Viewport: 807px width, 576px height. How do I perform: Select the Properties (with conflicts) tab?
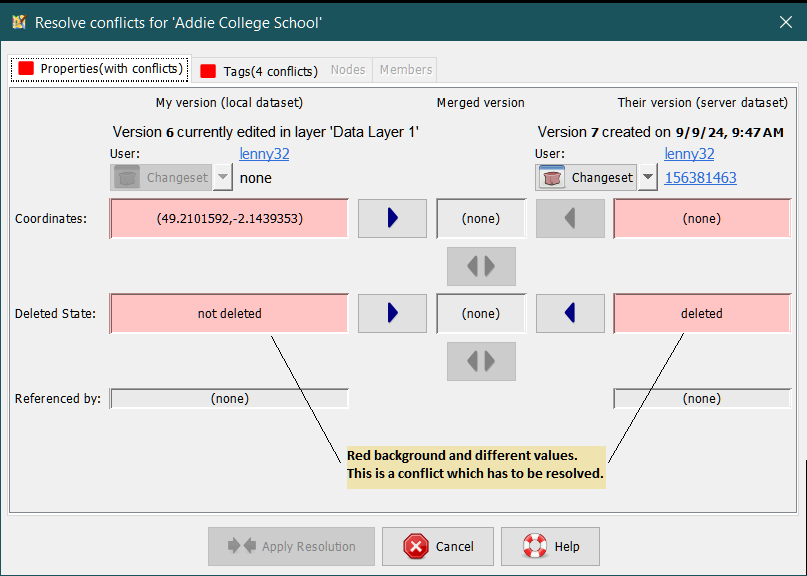pos(100,69)
